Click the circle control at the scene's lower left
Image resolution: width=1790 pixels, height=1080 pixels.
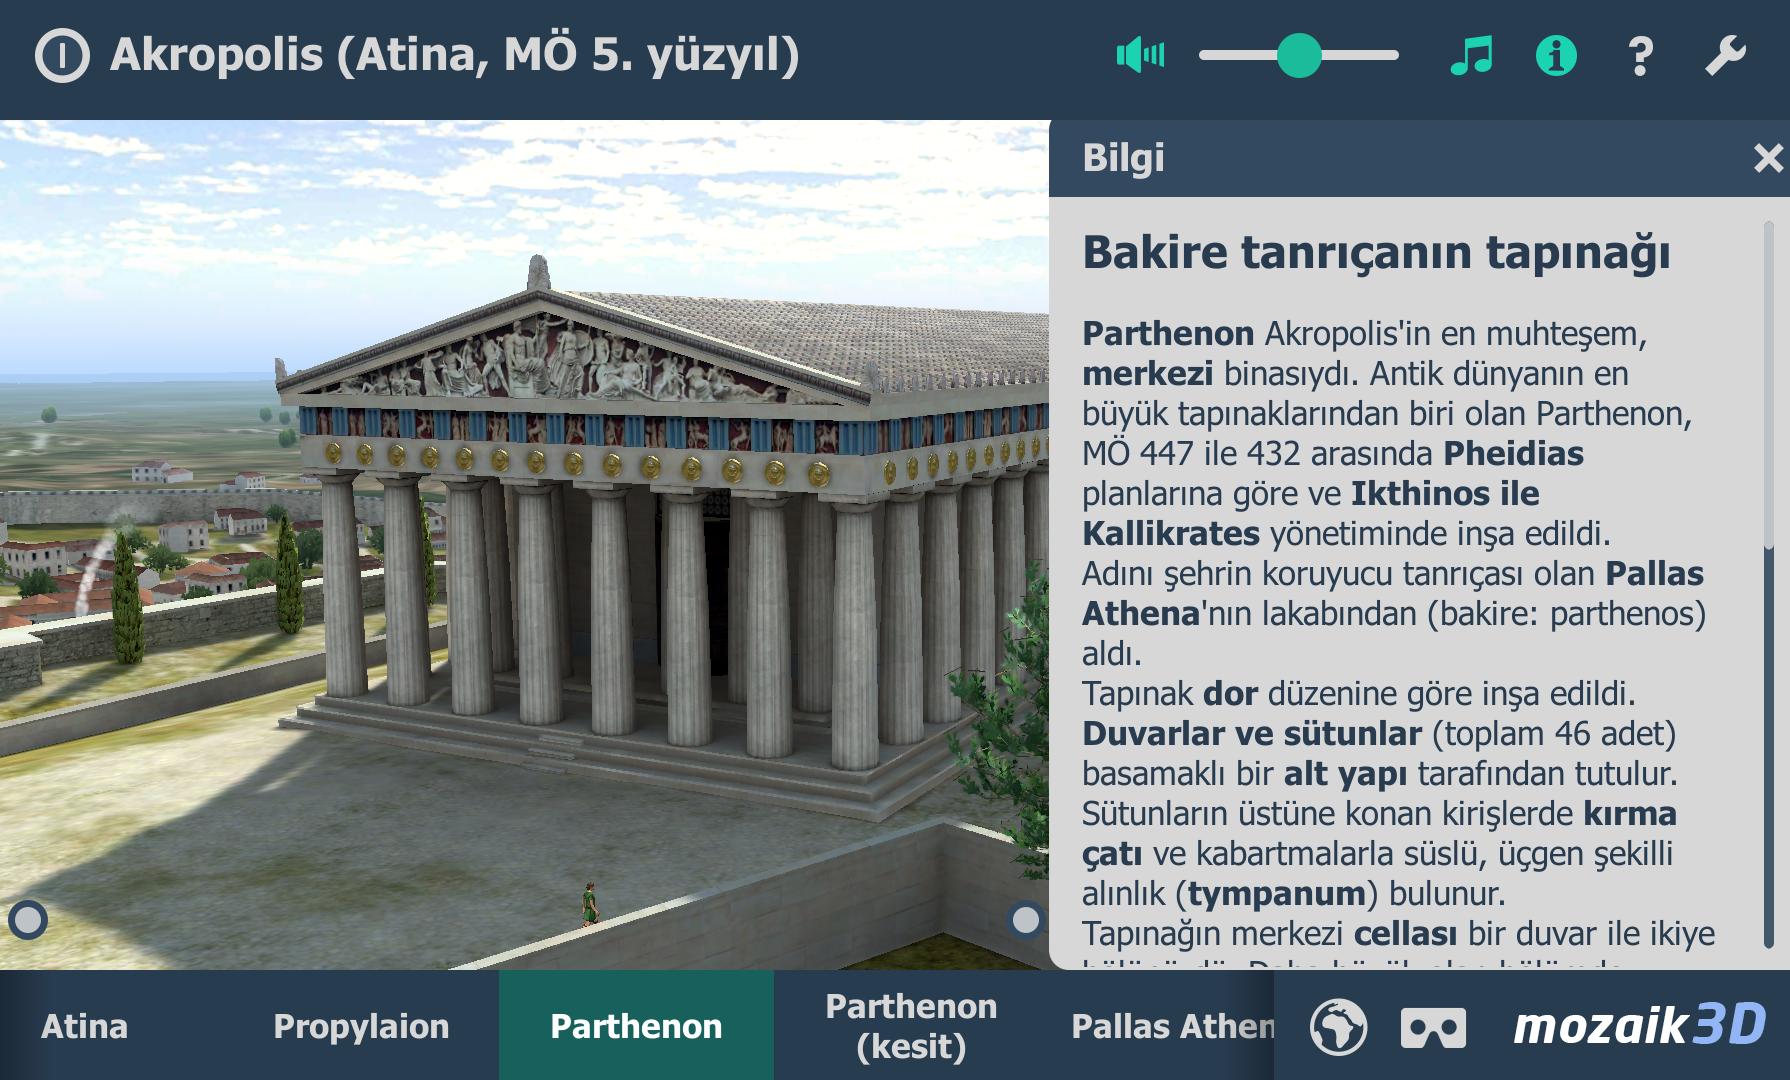tap(28, 919)
